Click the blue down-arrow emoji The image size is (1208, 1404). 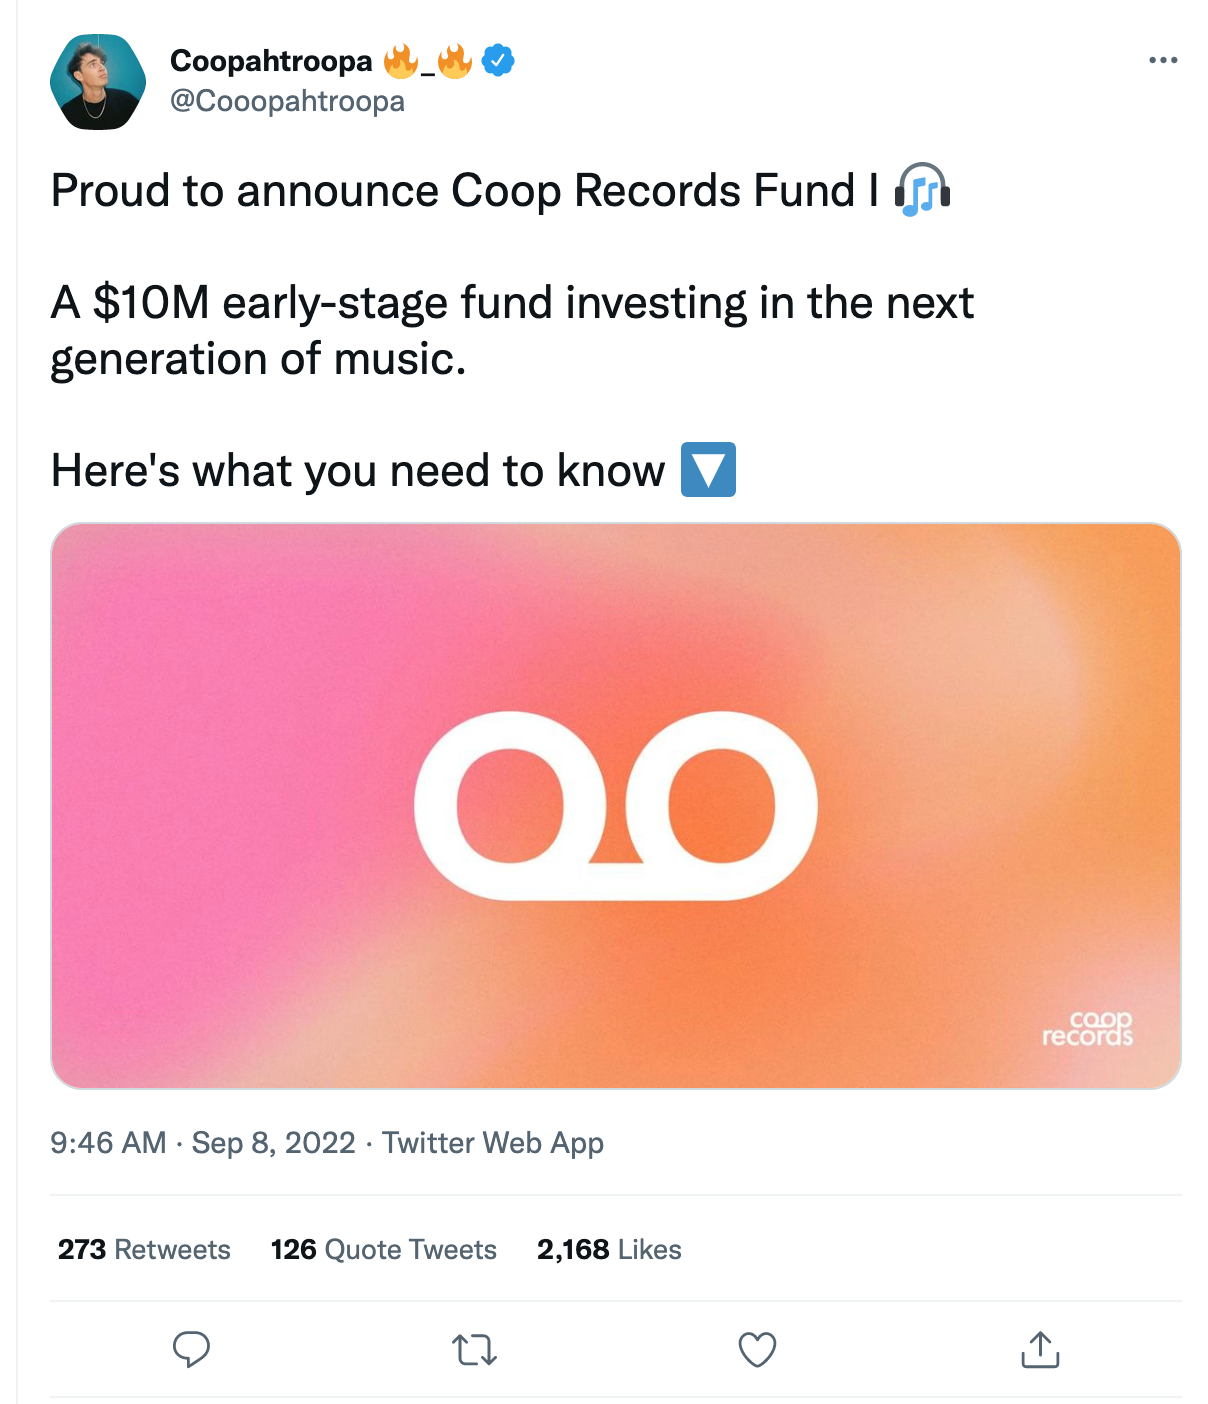coord(708,470)
